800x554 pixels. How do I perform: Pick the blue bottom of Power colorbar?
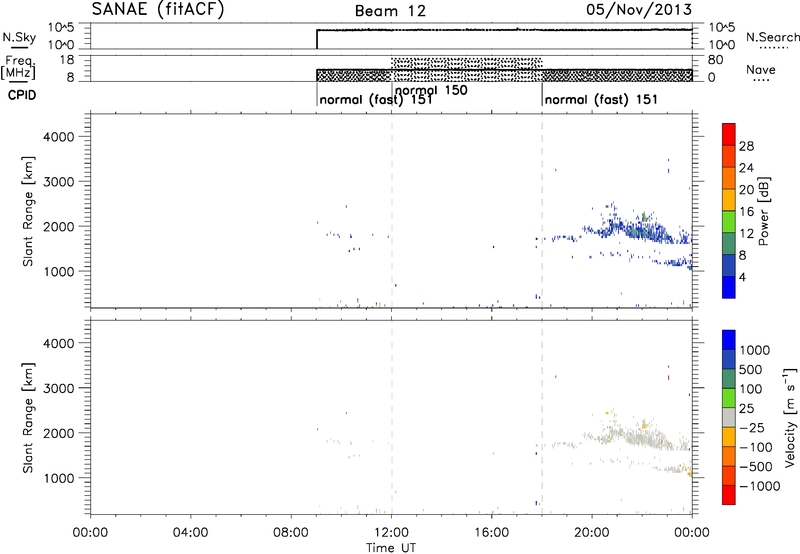tap(729, 287)
